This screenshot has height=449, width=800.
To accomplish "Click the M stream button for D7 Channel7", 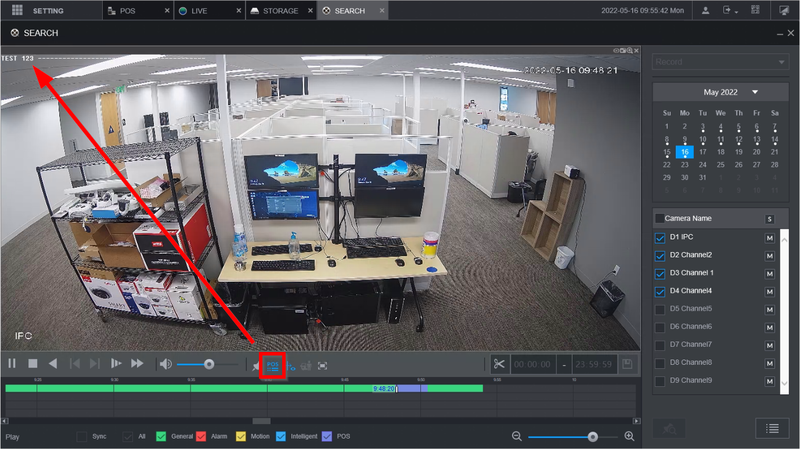I will [770, 345].
